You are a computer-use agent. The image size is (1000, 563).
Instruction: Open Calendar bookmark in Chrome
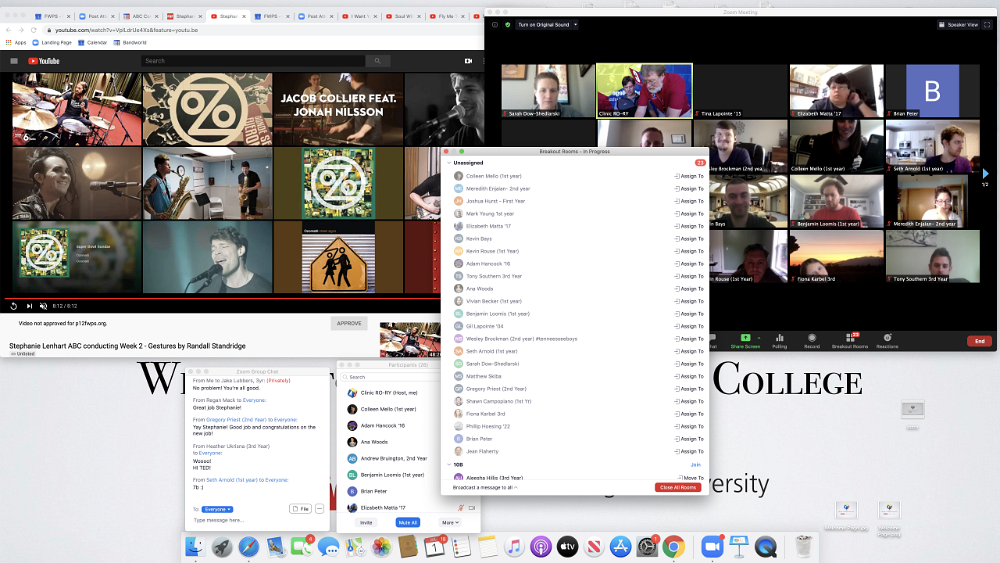coord(92,43)
